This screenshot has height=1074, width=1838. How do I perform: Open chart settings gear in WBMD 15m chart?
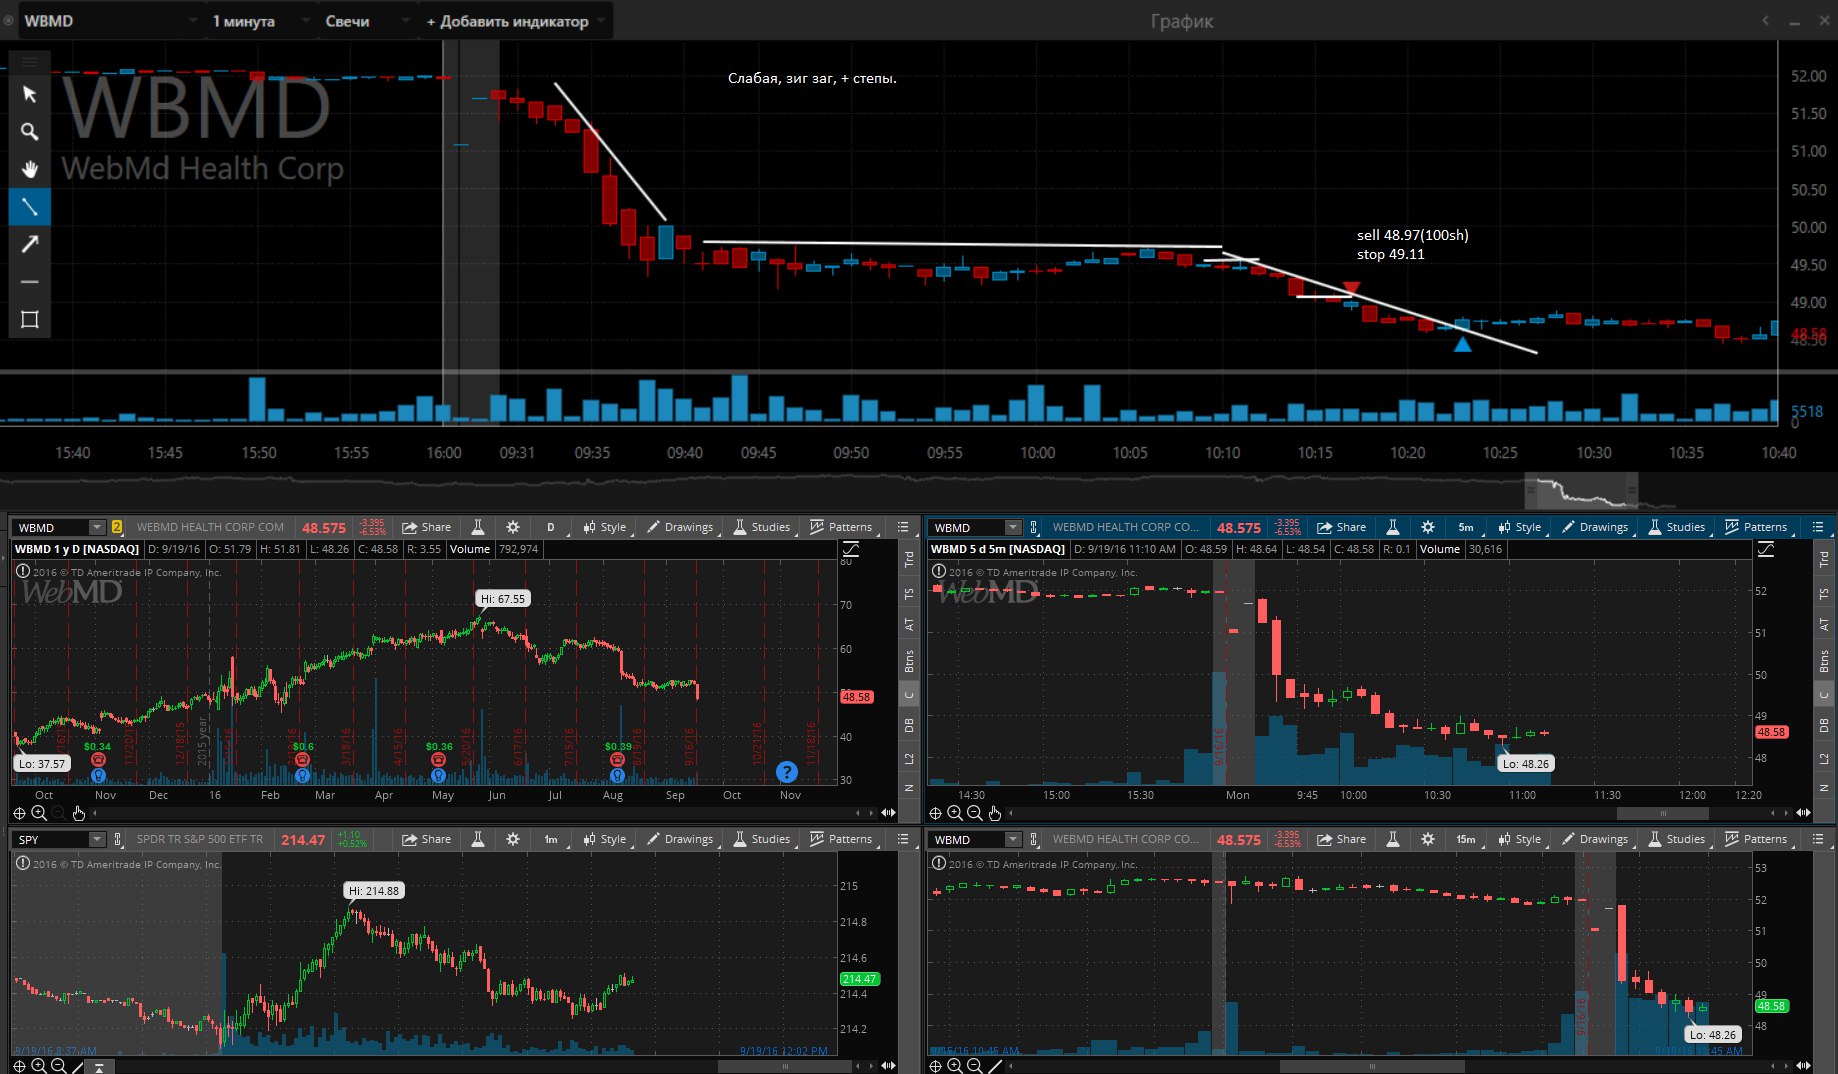click(x=1428, y=839)
